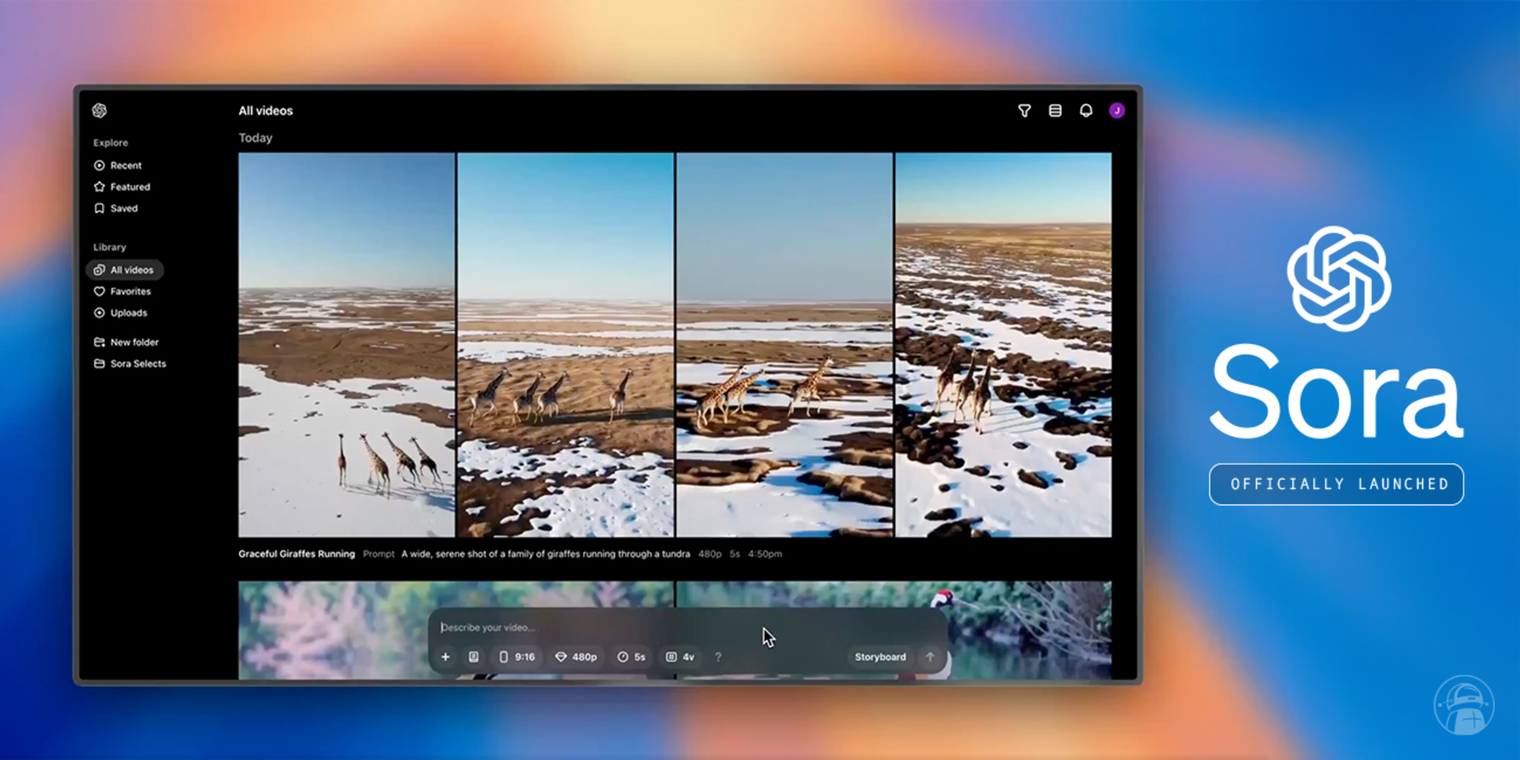
Task: Open the purple user profile avatar
Action: (1117, 111)
